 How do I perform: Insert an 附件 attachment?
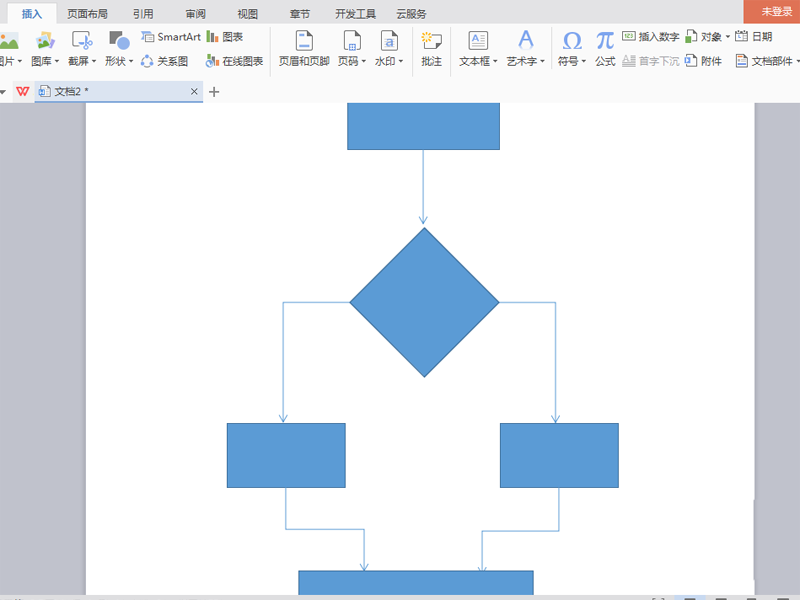pos(703,61)
